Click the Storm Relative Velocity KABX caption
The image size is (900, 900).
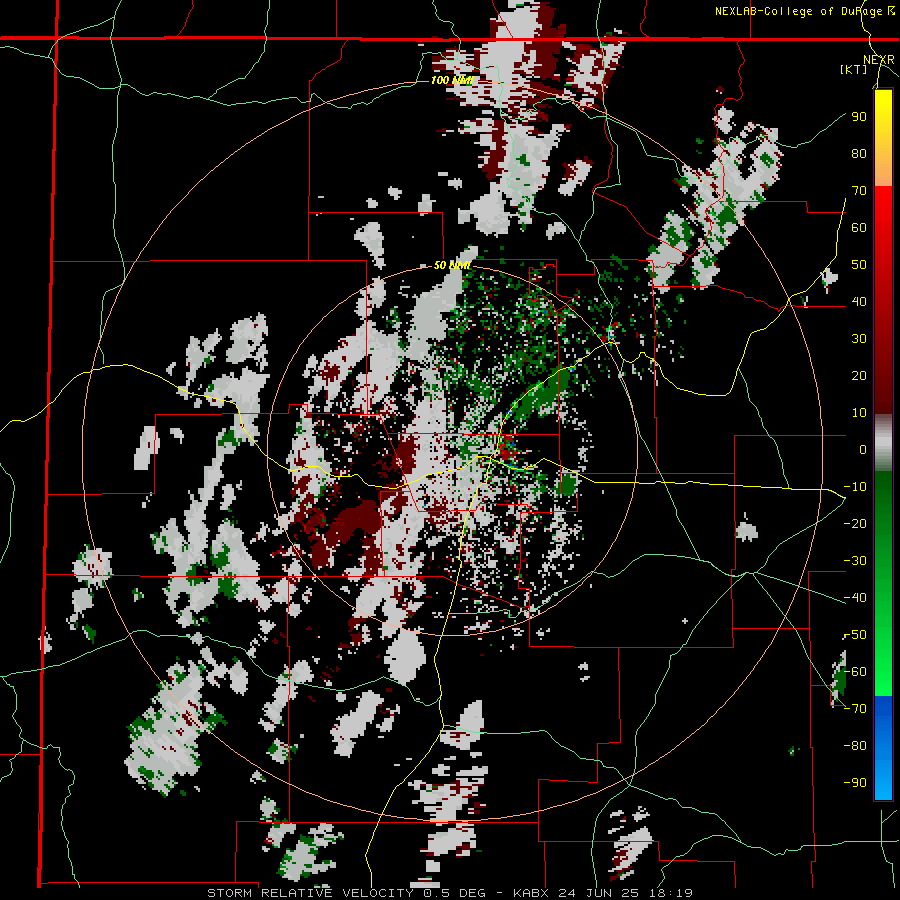click(x=450, y=893)
